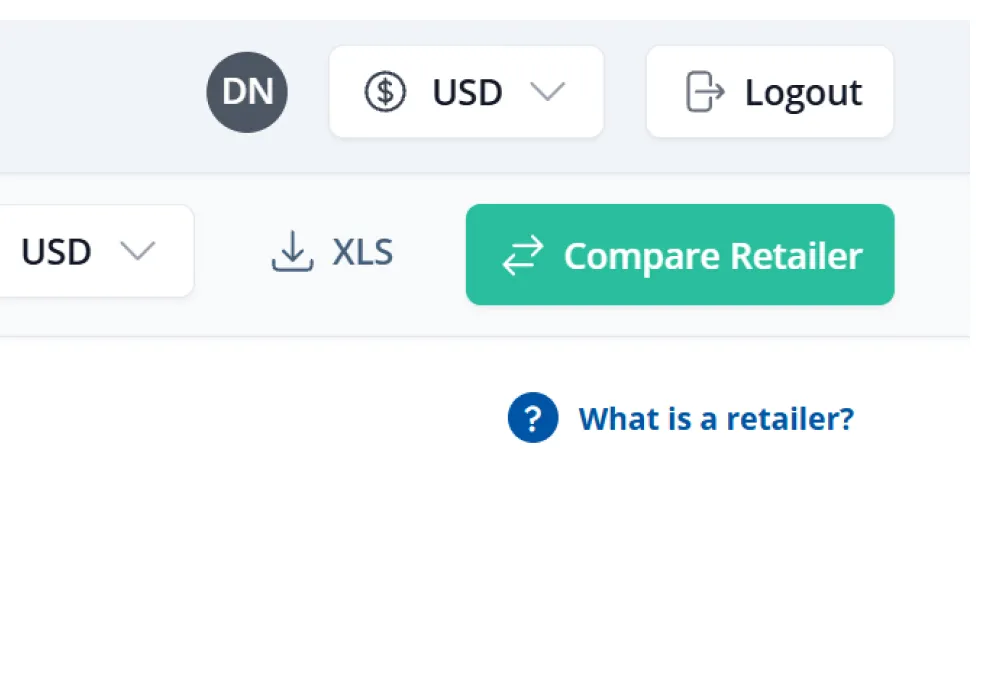Open the top USD currency dropdown
This screenshot has width=1000, height=700.
click(466, 92)
